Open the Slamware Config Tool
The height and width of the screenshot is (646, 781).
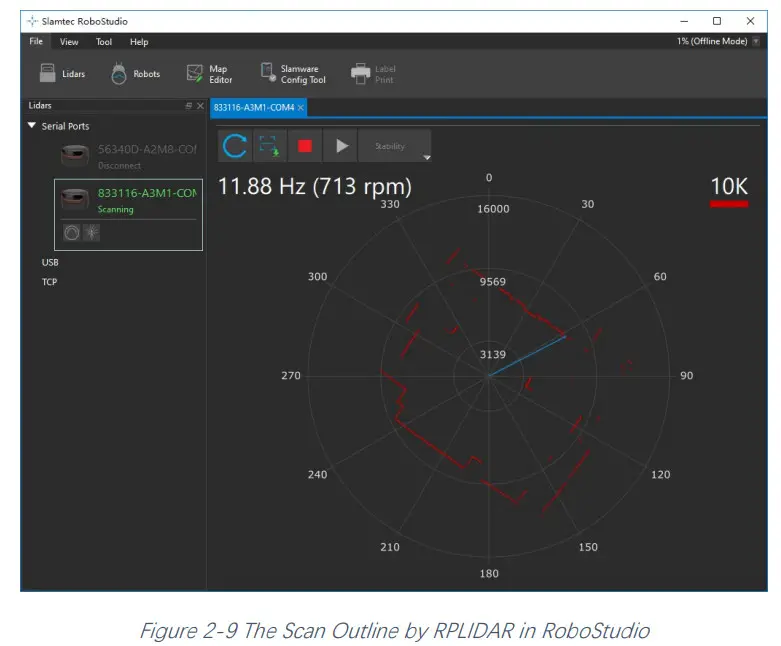293,74
